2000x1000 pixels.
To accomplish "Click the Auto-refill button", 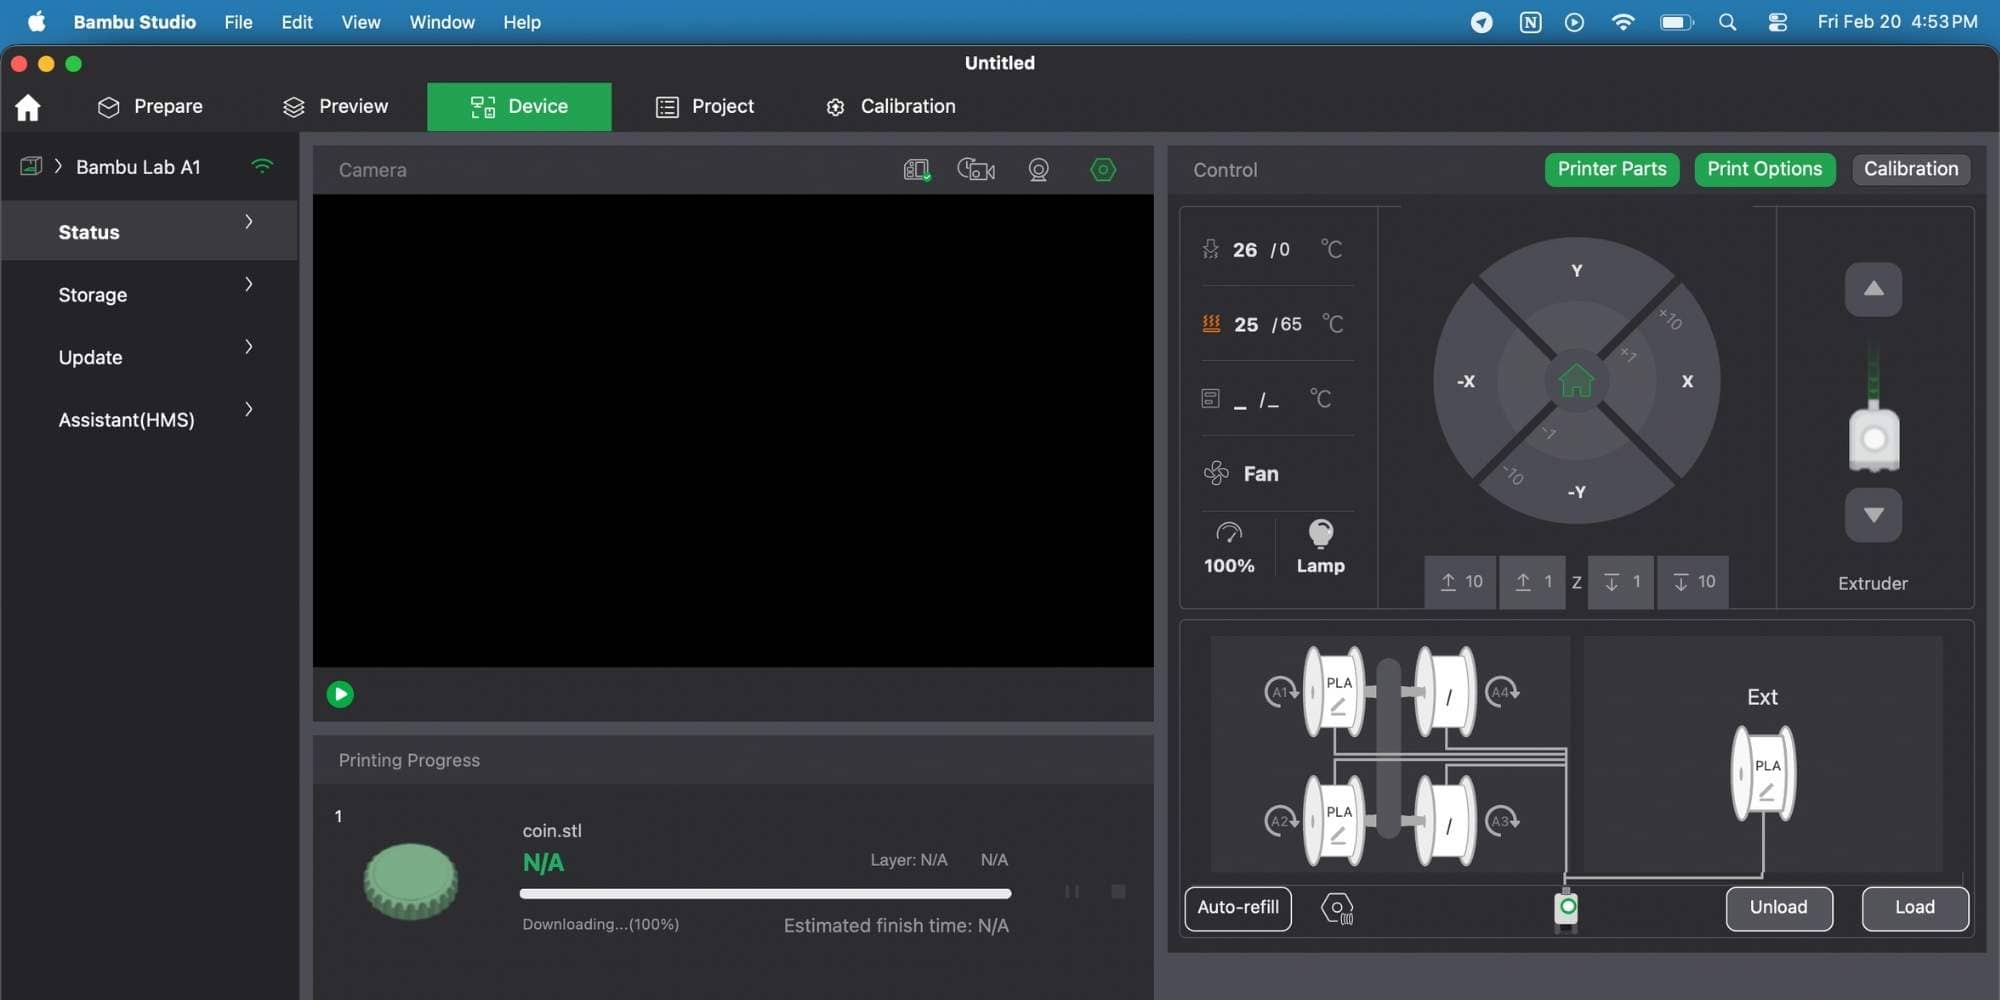I will [1238, 908].
